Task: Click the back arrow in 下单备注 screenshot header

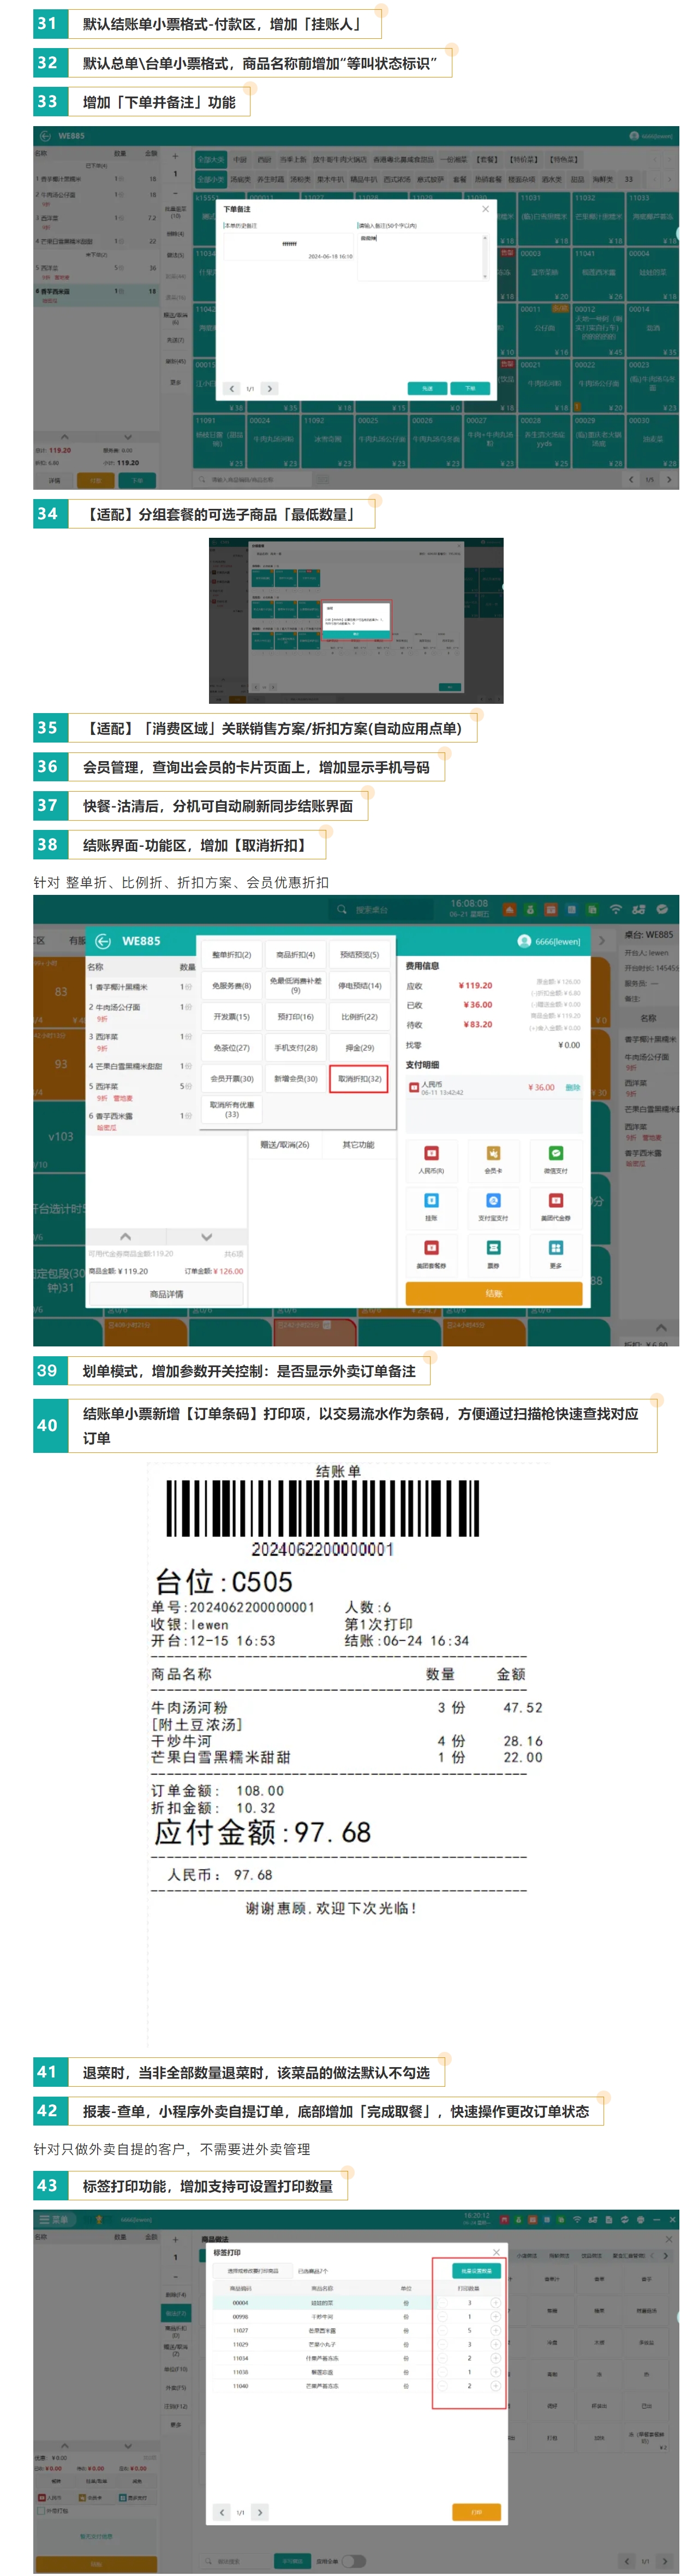Action: [44, 136]
